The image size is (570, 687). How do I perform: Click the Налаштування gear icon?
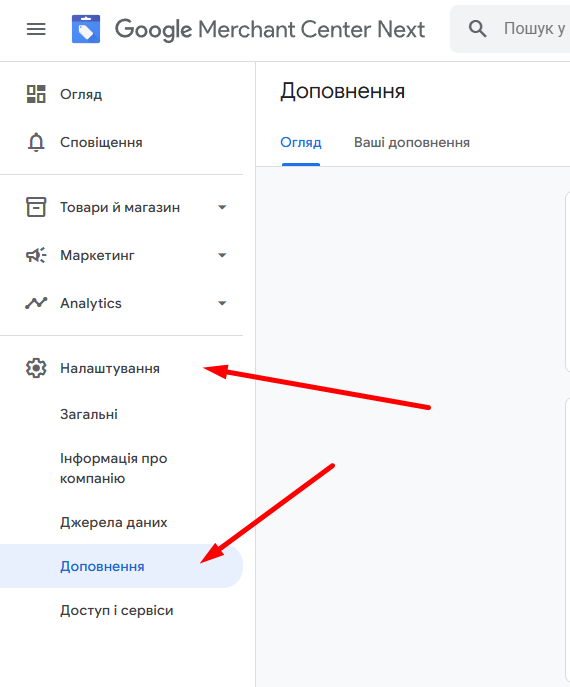pos(36,368)
